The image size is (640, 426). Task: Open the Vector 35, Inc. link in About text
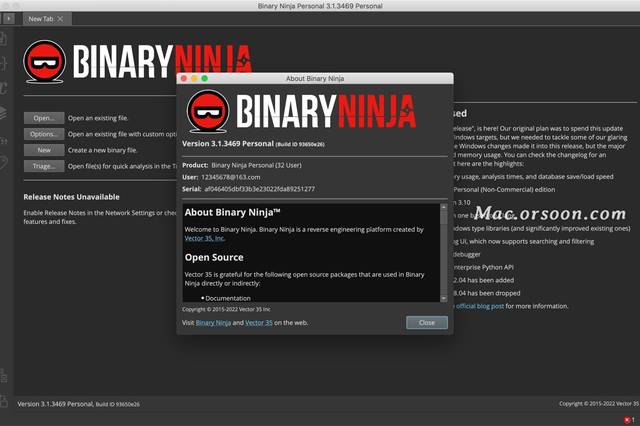(204, 238)
